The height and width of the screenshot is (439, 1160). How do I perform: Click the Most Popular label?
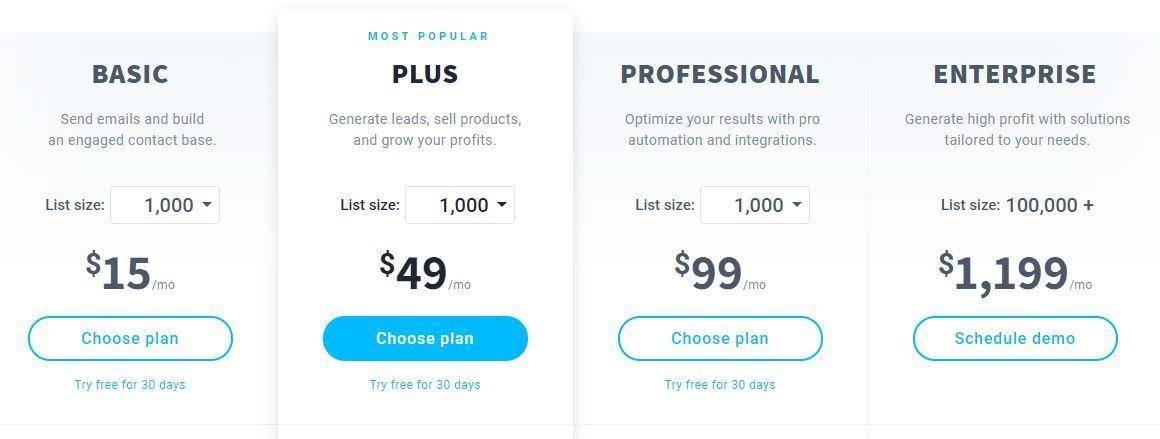[428, 36]
